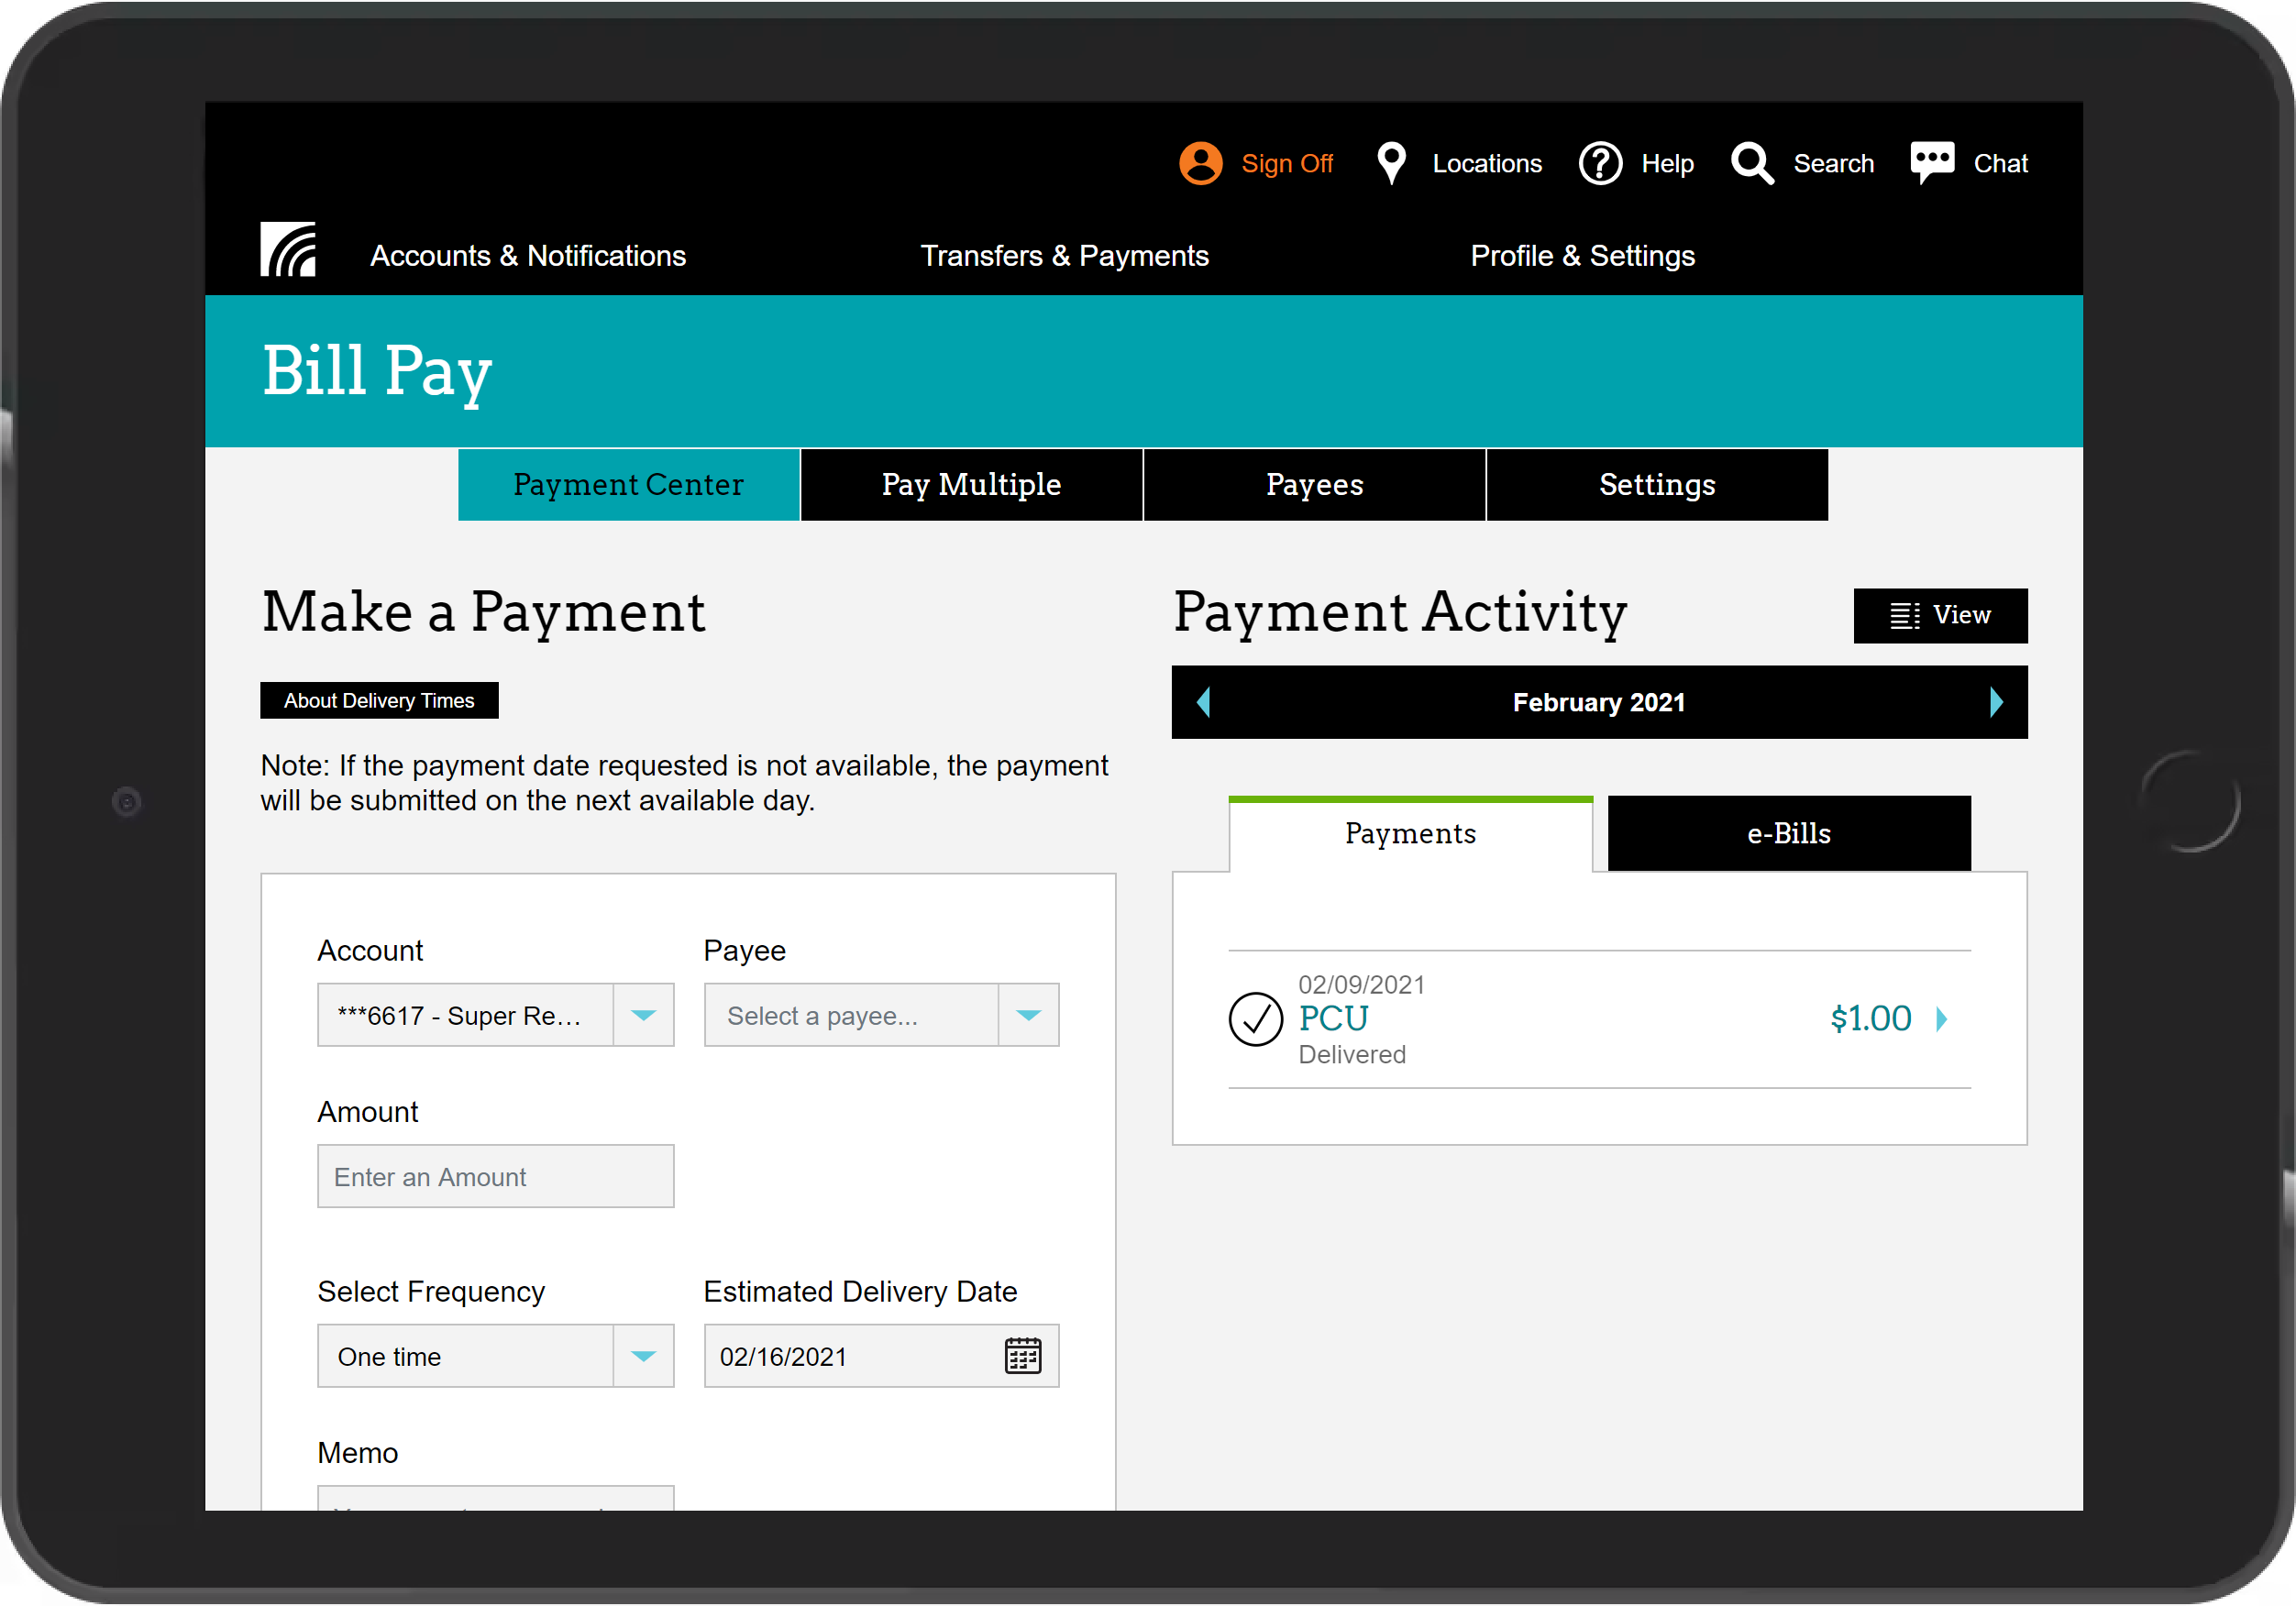Viewport: 2296px width, 1606px height.
Task: Click the View button in Payment Activity
Action: (x=1939, y=616)
